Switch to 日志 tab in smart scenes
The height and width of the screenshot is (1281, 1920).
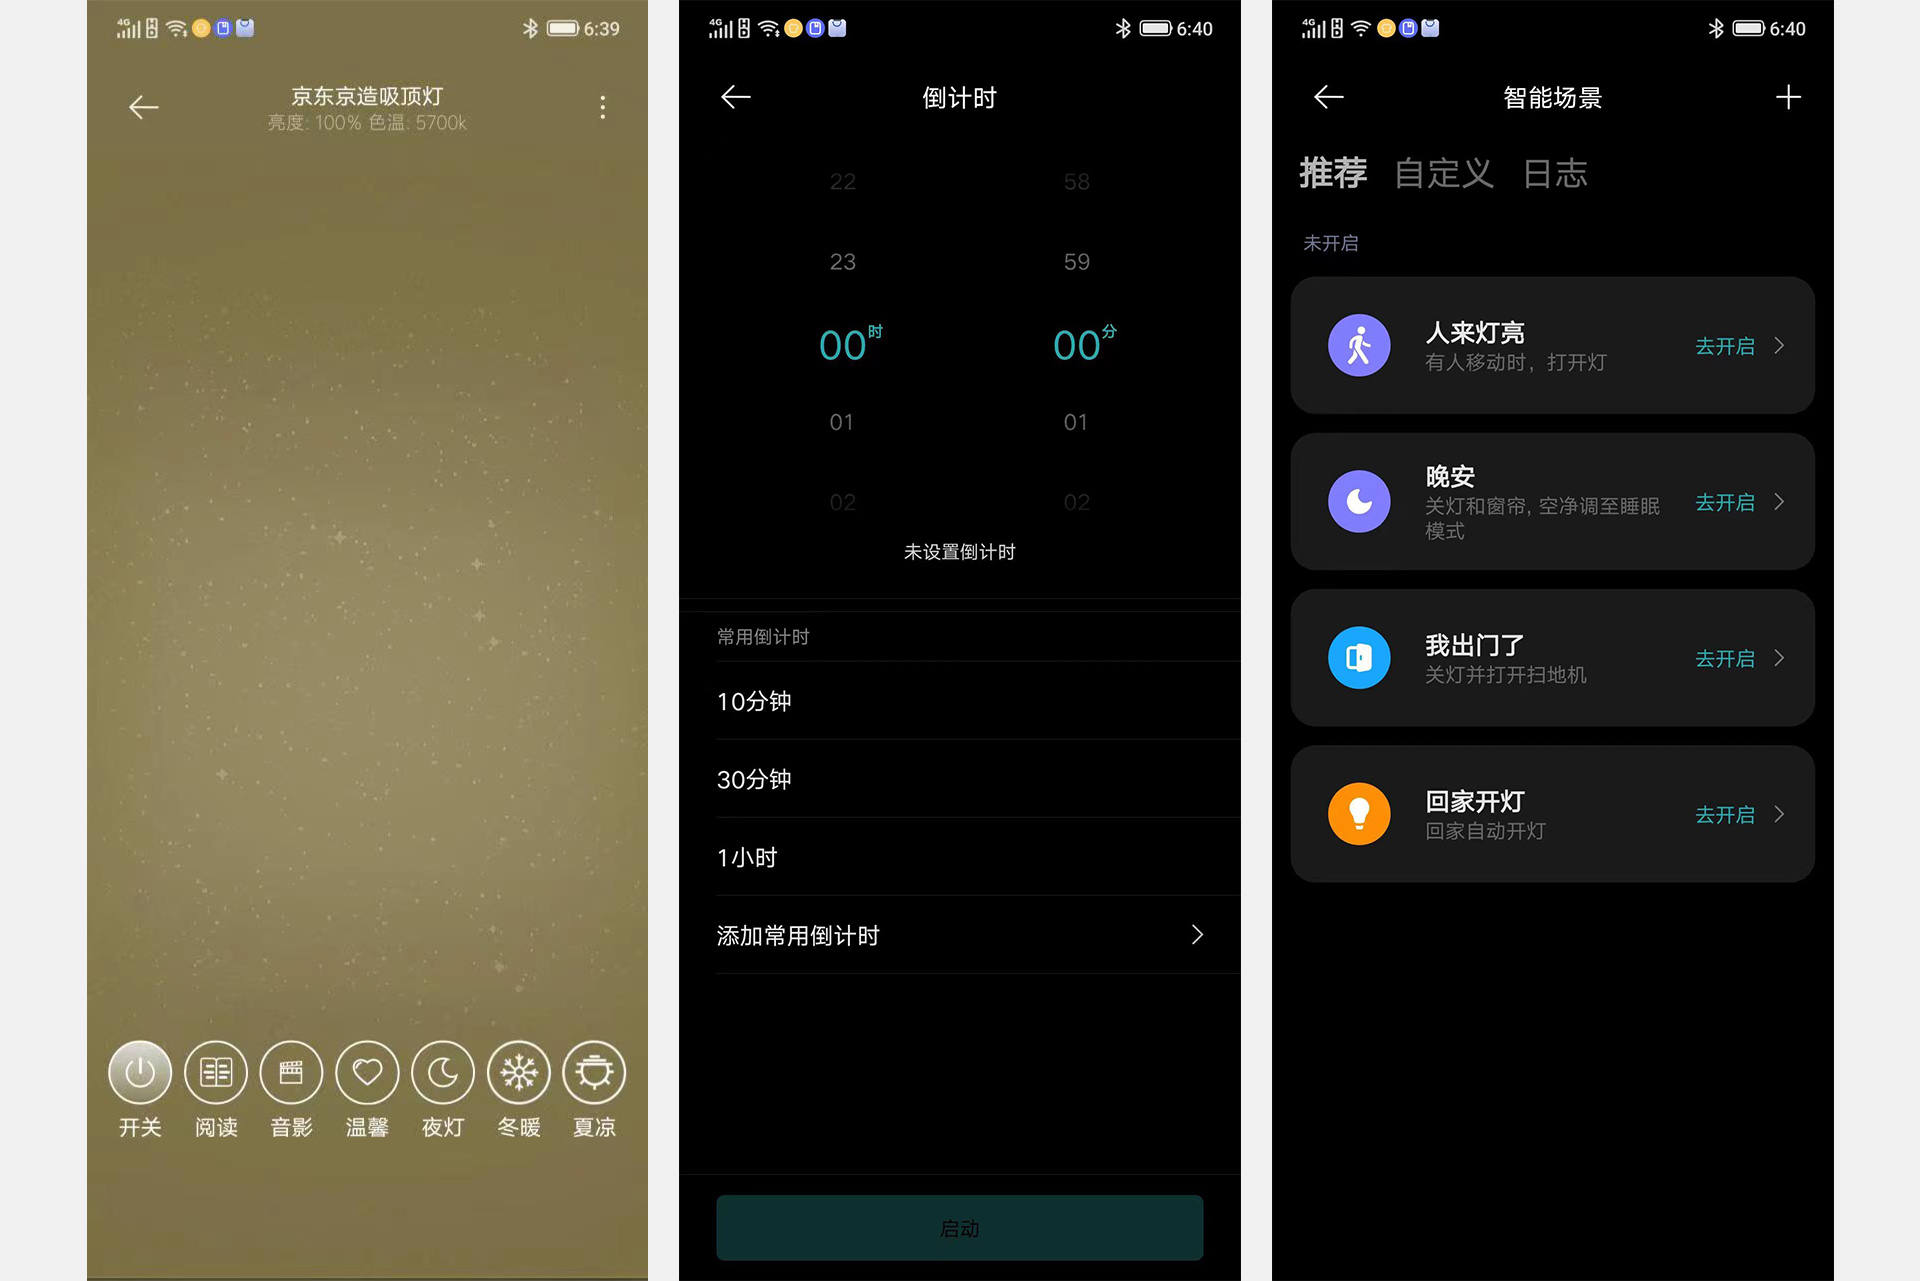pos(1591,173)
